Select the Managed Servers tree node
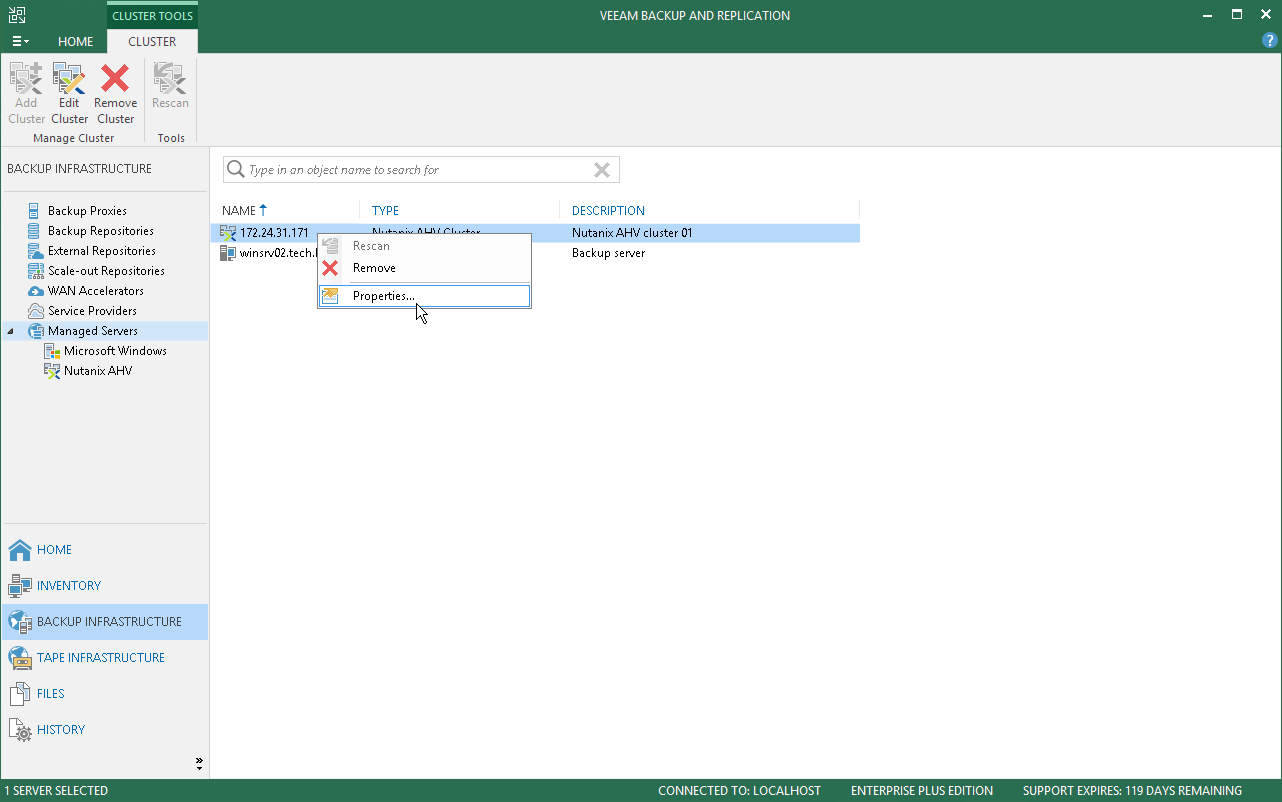1282x802 pixels. [x=93, y=331]
